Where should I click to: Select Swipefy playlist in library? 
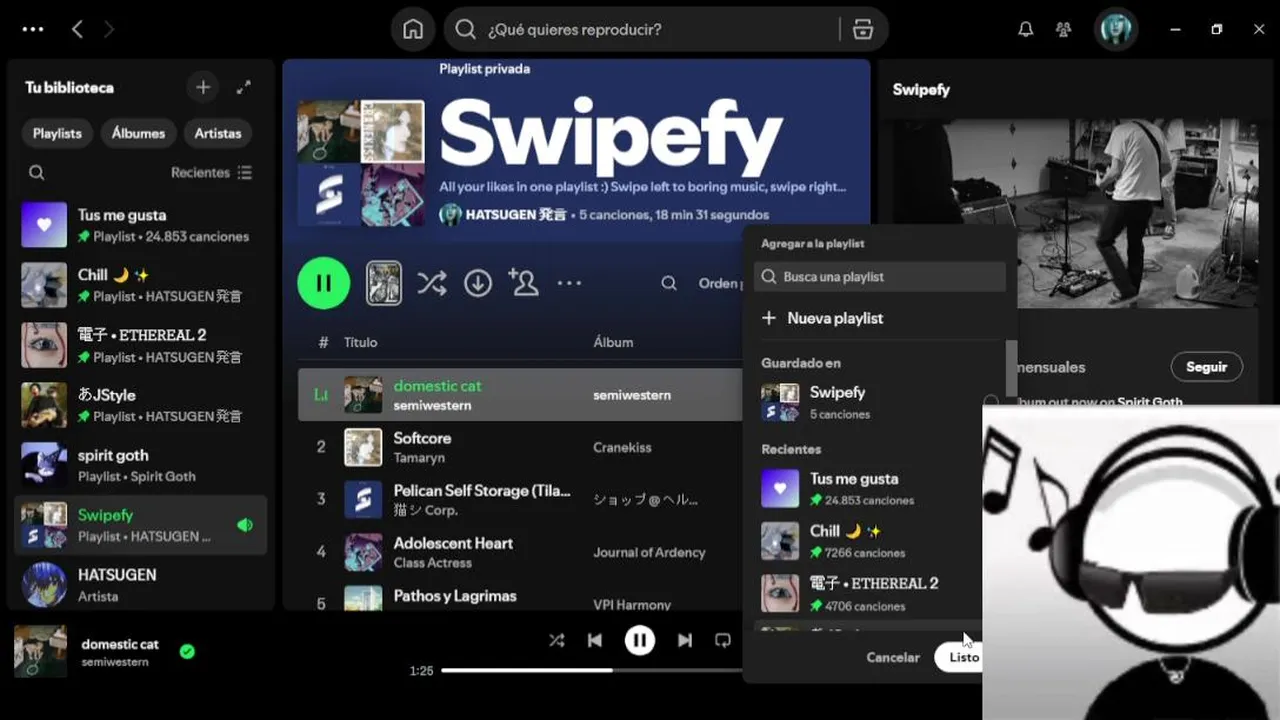[141, 525]
